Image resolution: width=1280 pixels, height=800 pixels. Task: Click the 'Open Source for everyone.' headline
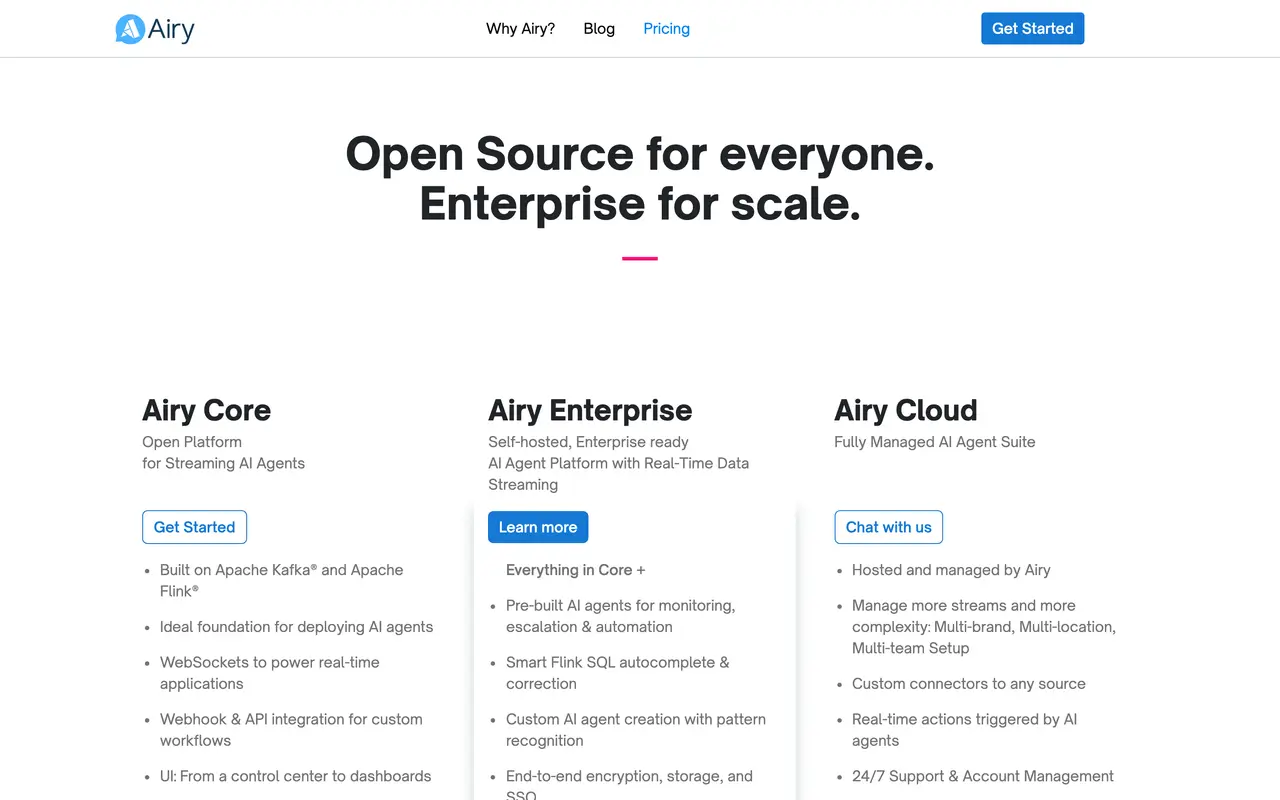[640, 154]
